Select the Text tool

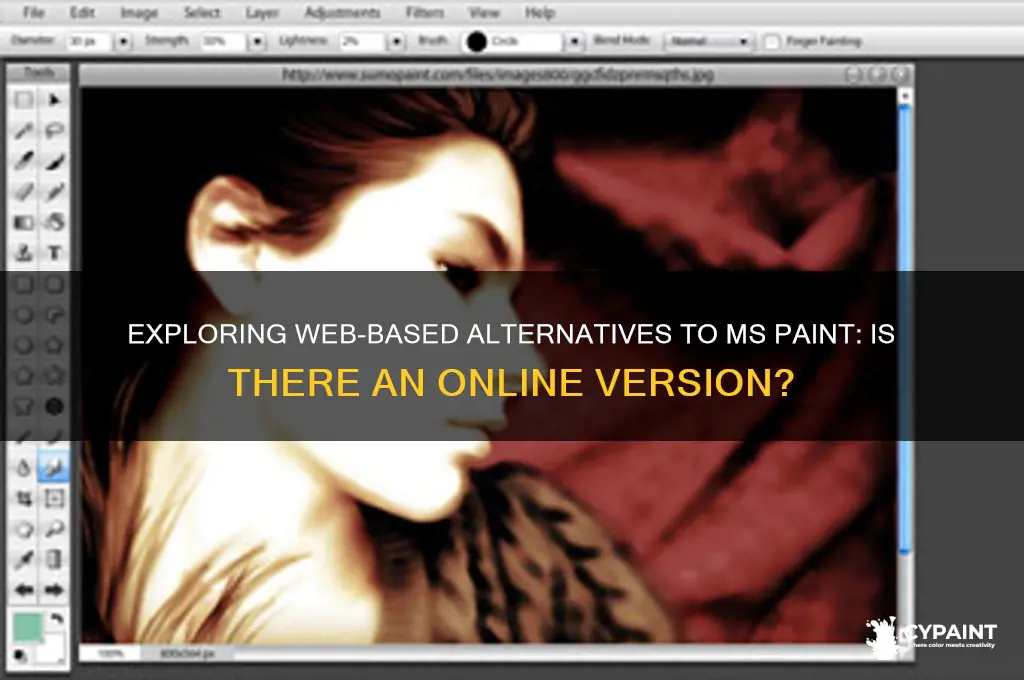click(x=54, y=253)
